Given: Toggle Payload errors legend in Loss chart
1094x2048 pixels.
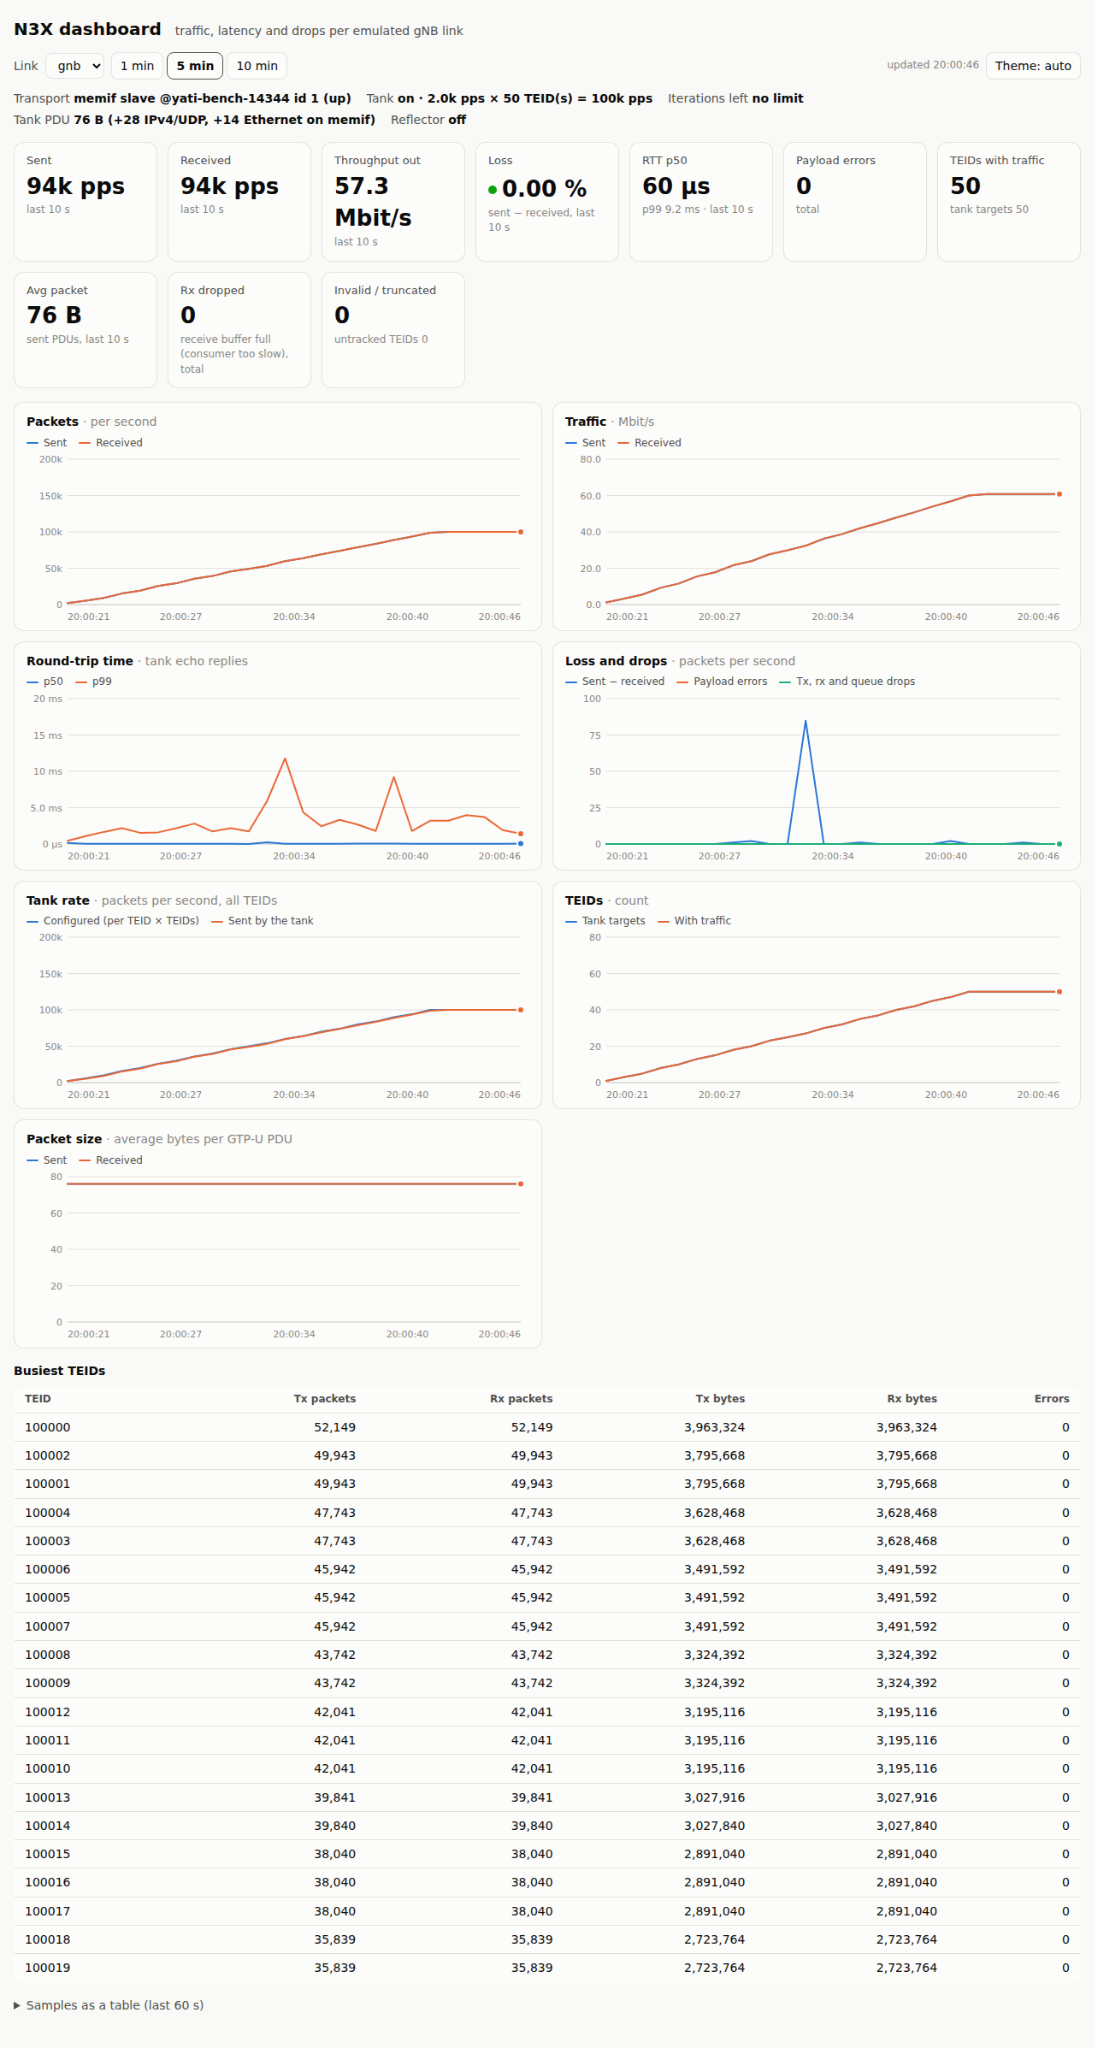Looking at the screenshot, I should (x=722, y=682).
